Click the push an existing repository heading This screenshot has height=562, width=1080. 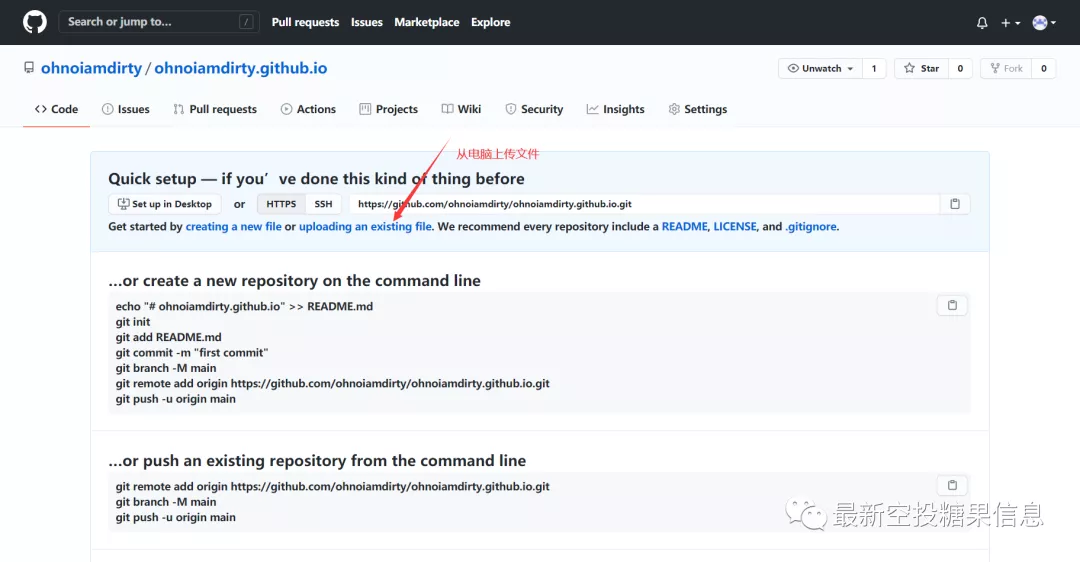(317, 461)
